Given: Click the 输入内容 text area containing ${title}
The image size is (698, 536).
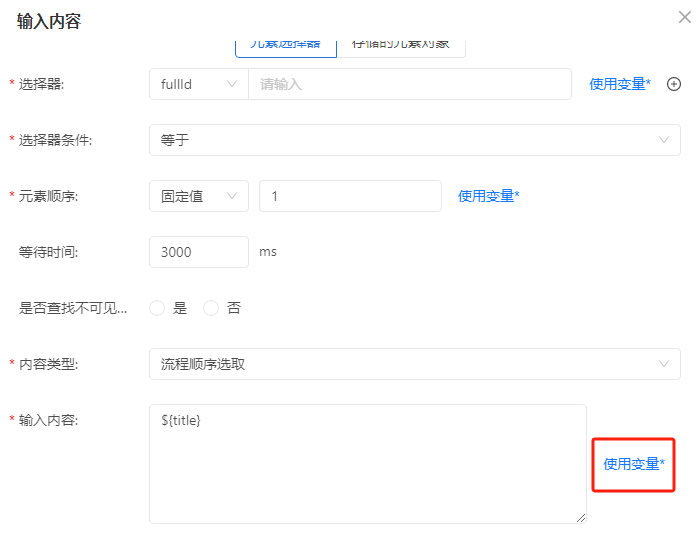Looking at the screenshot, I should [x=367, y=463].
